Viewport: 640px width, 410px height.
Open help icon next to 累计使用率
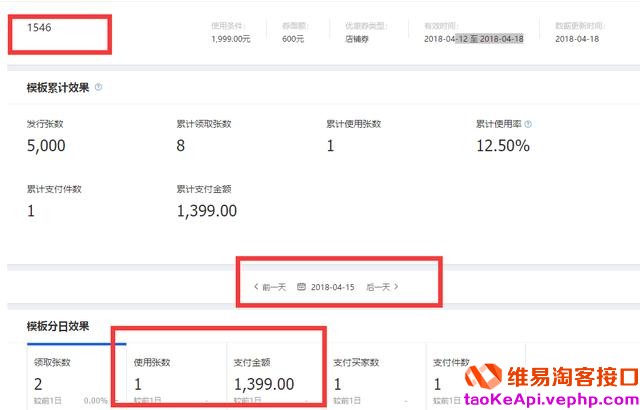point(528,124)
